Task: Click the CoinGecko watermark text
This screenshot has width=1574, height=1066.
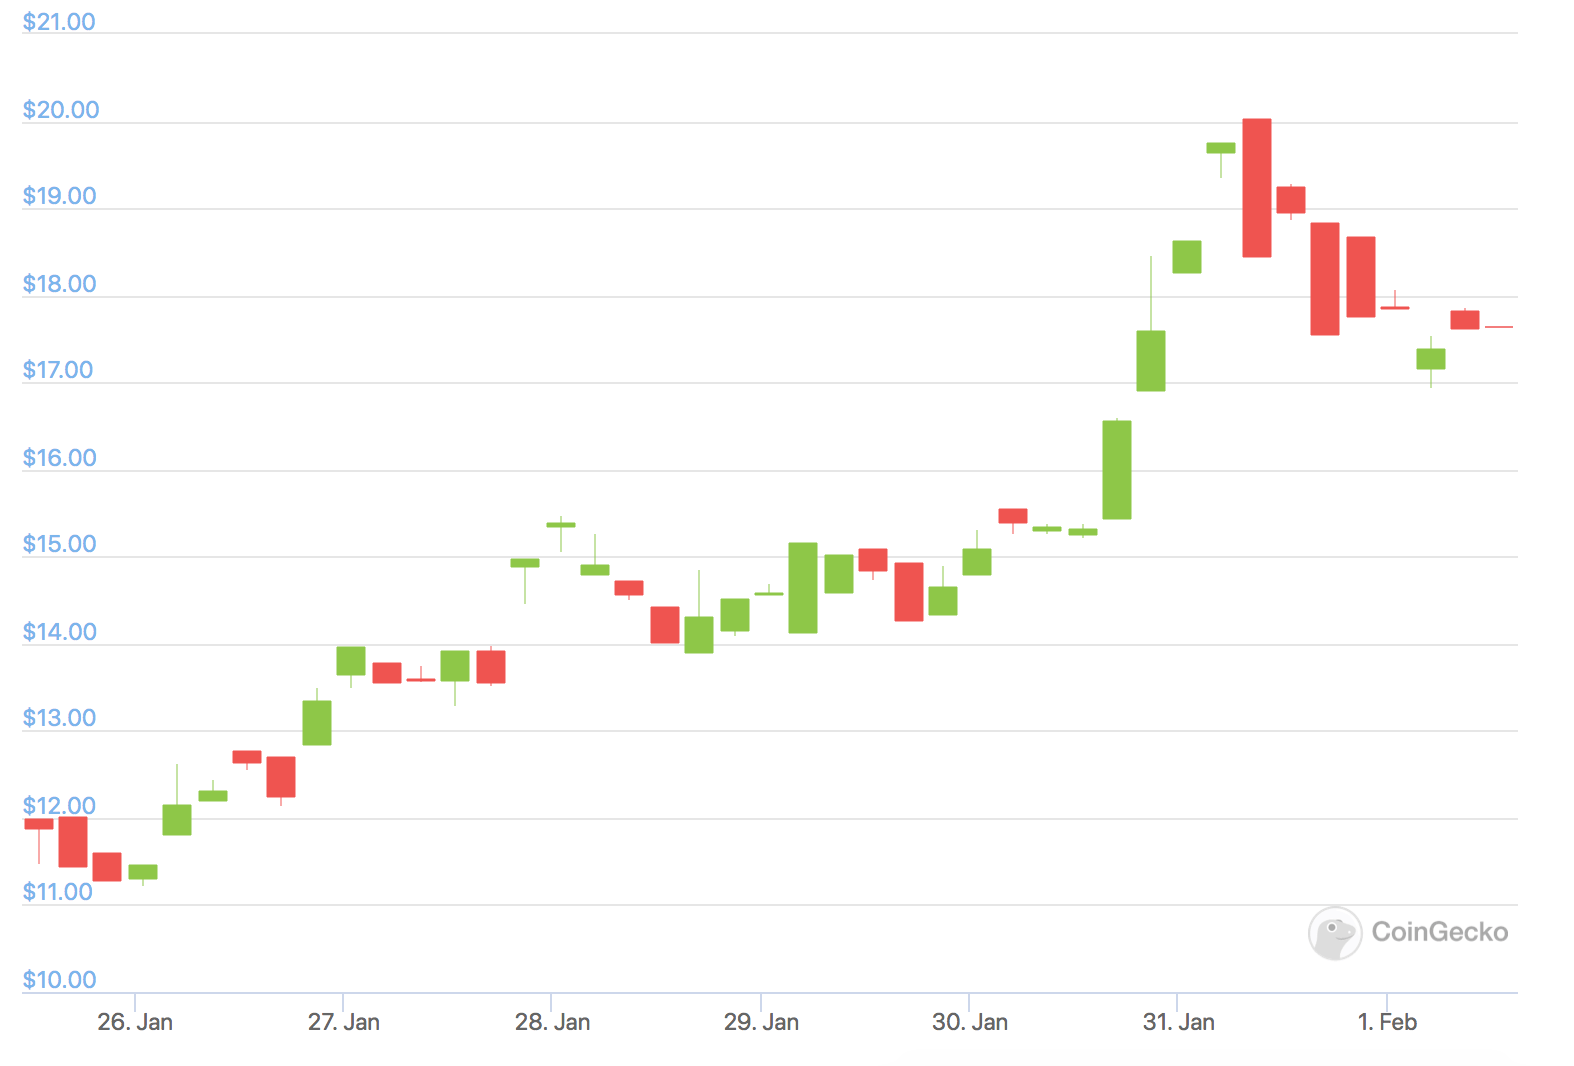Action: [1439, 932]
